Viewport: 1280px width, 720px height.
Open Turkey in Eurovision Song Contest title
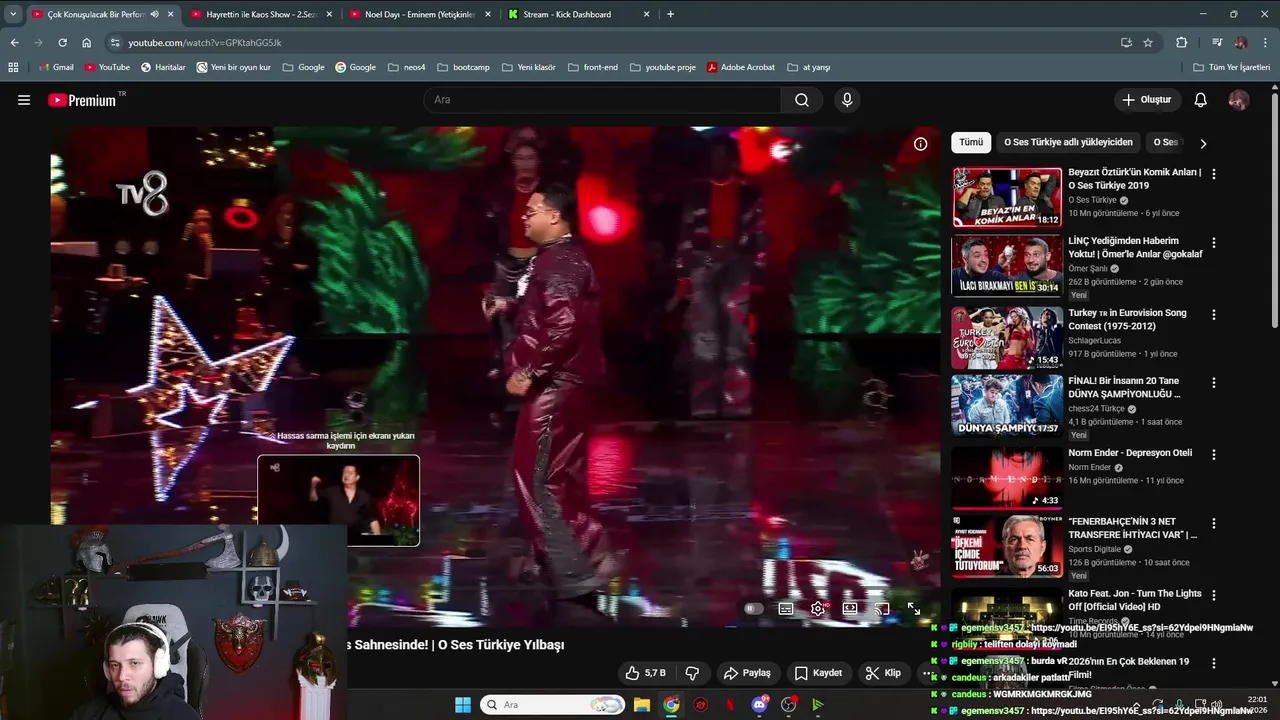1127,319
